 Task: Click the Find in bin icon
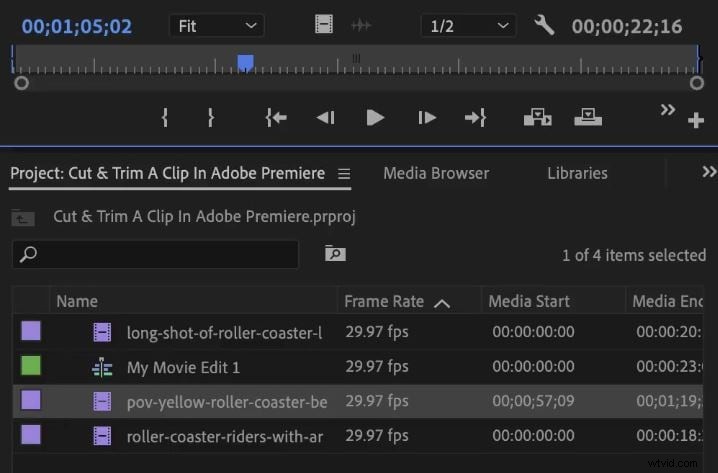click(x=335, y=253)
